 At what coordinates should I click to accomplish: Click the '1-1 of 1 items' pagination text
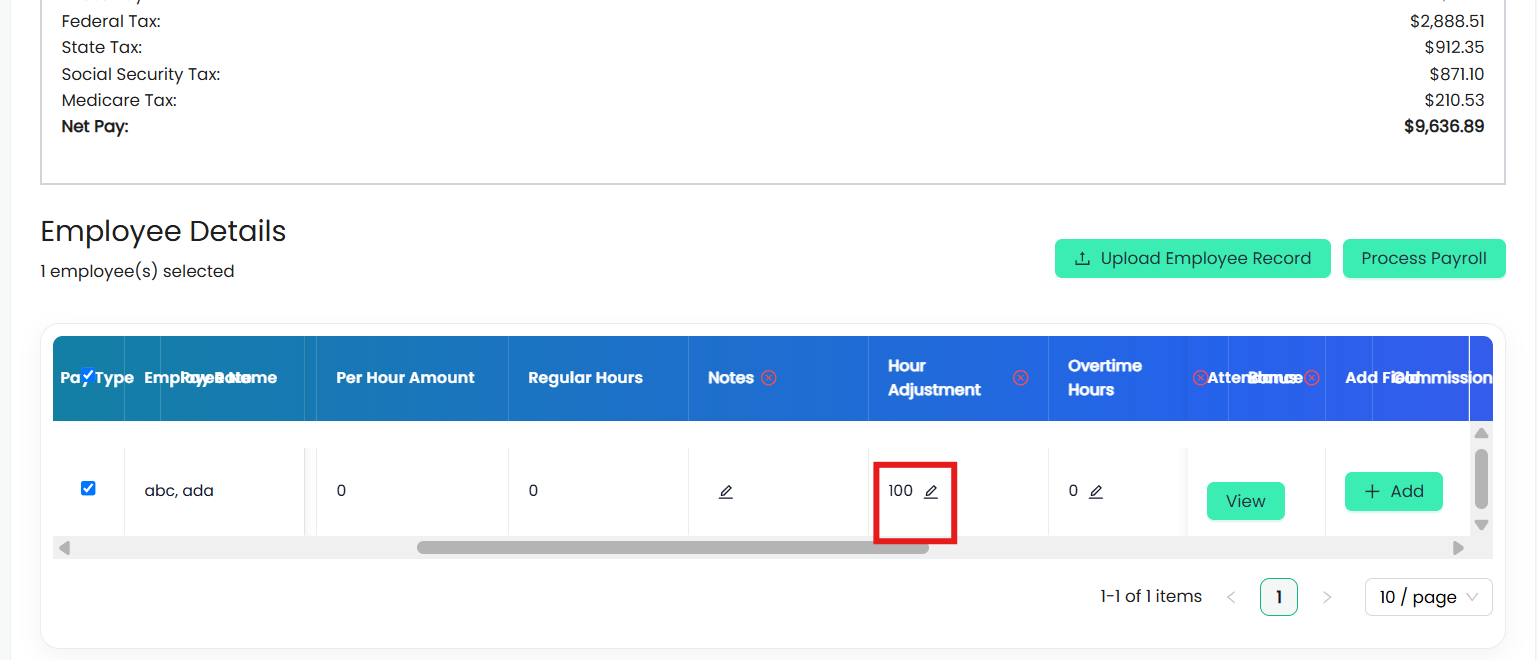click(x=1151, y=596)
